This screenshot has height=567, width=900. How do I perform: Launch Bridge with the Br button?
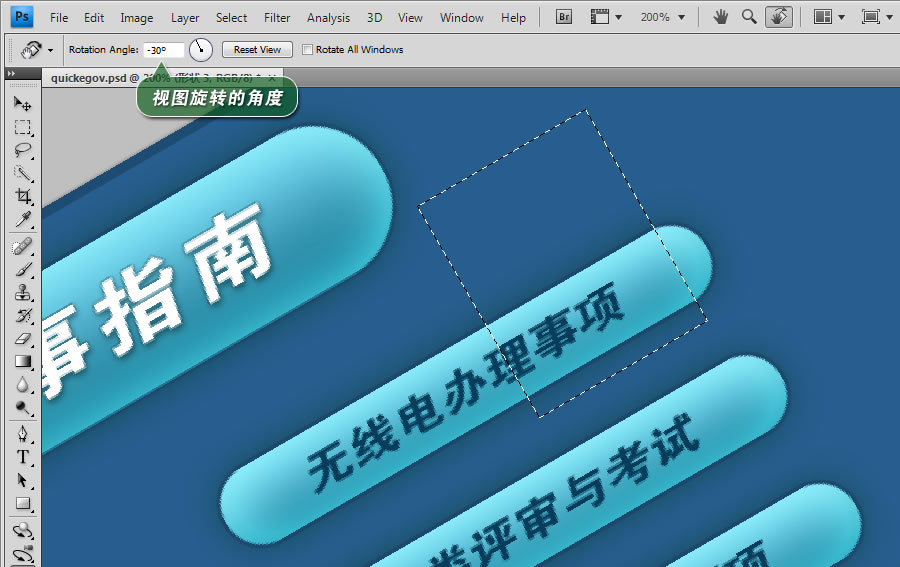(564, 17)
